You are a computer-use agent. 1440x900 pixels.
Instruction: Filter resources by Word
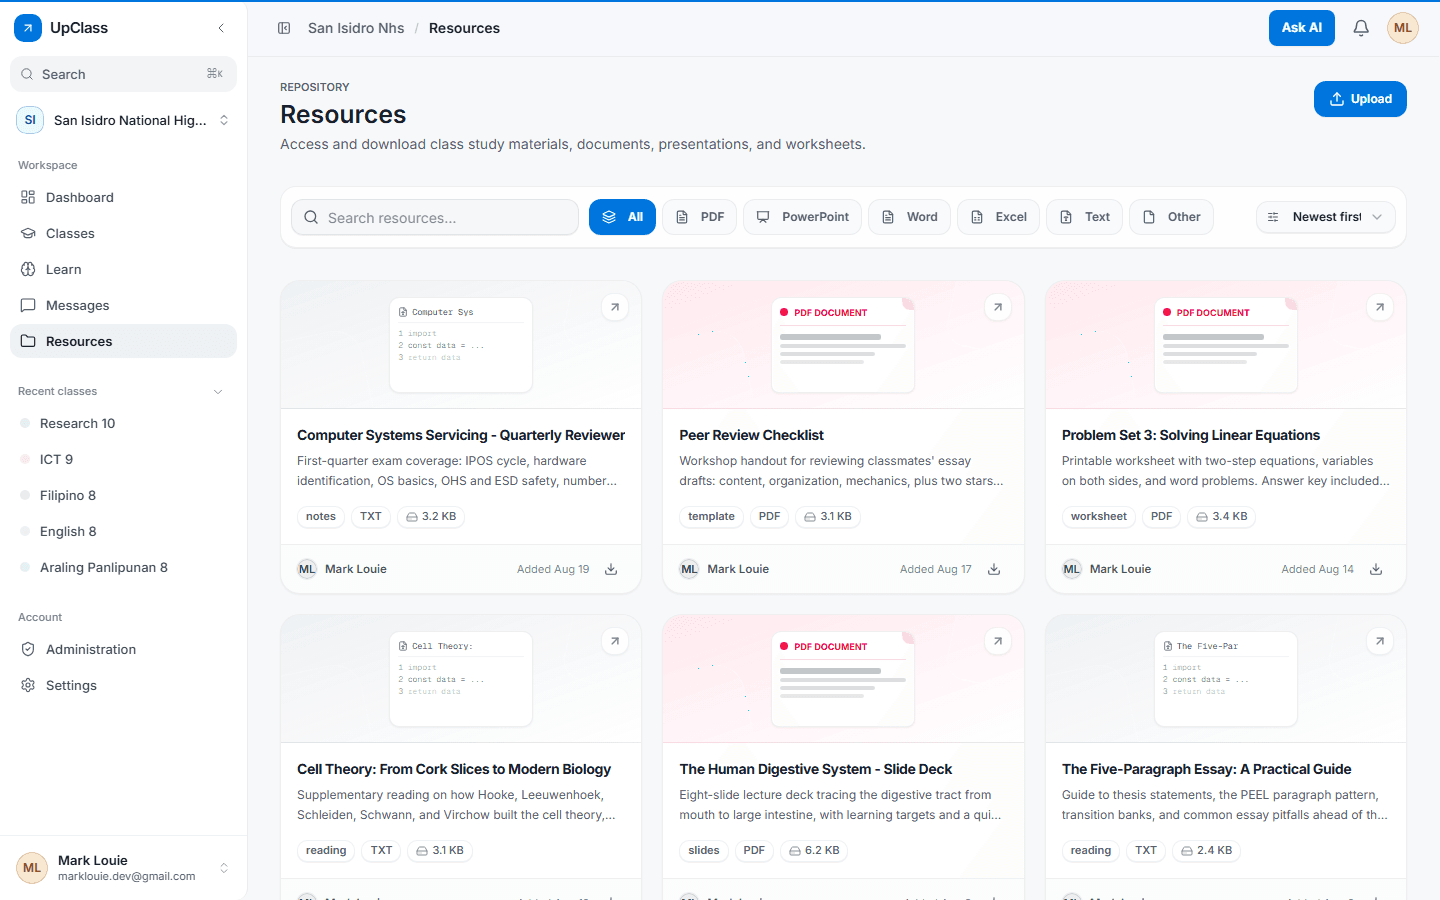point(909,217)
